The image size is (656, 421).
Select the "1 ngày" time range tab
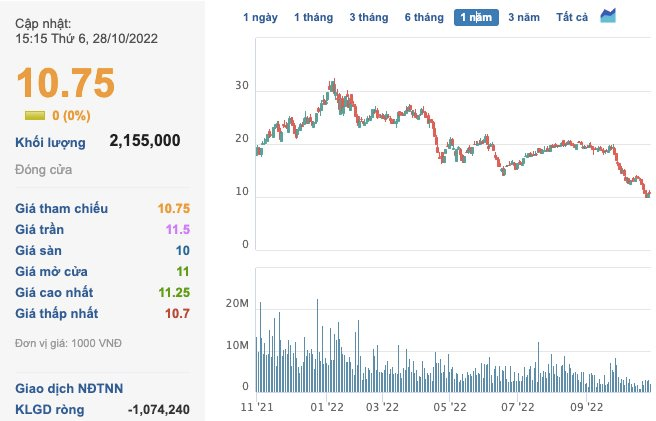pyautogui.click(x=261, y=17)
